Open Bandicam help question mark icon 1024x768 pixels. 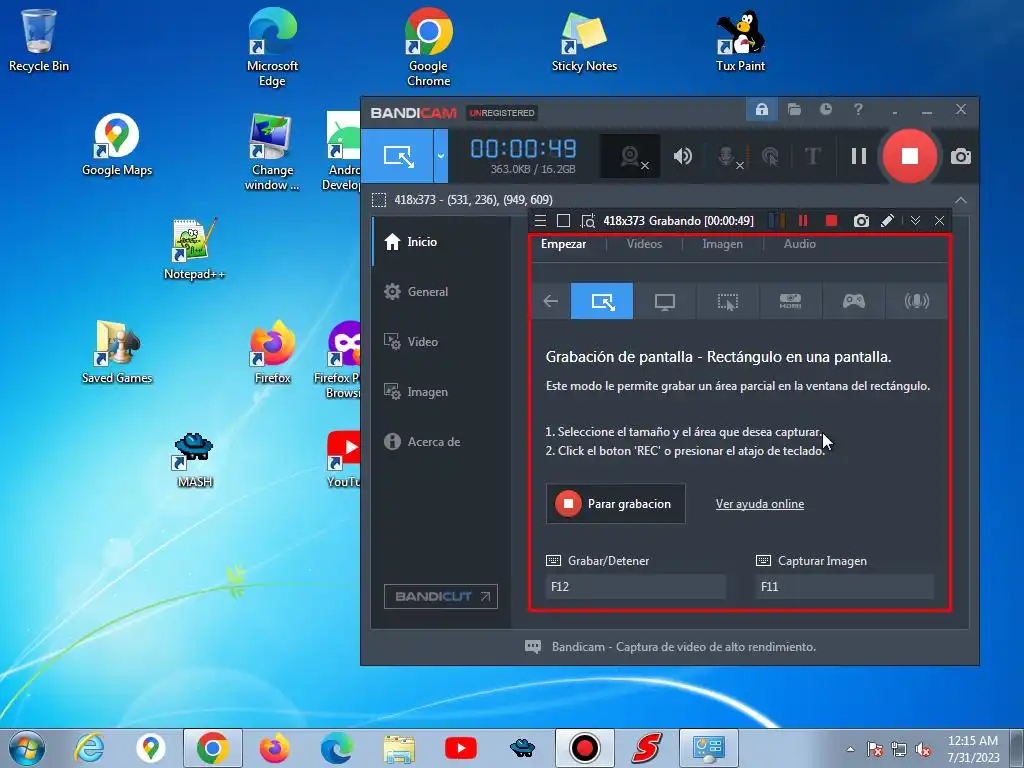click(858, 110)
